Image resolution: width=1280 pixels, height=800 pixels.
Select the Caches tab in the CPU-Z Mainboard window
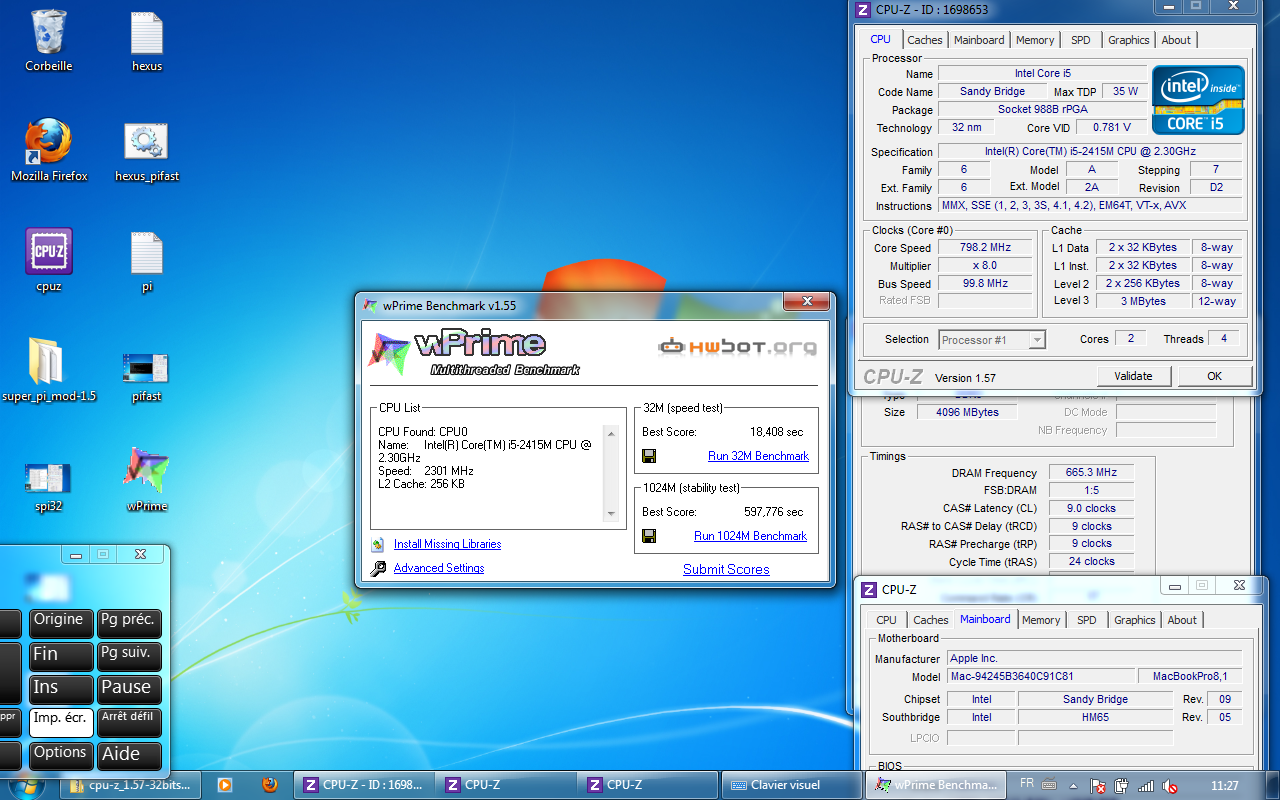click(931, 620)
